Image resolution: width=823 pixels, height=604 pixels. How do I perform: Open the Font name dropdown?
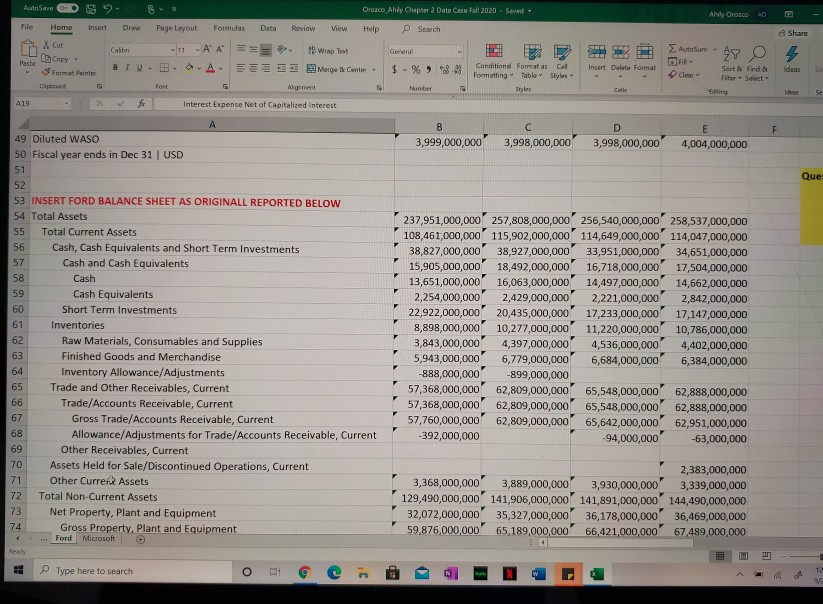[138, 49]
